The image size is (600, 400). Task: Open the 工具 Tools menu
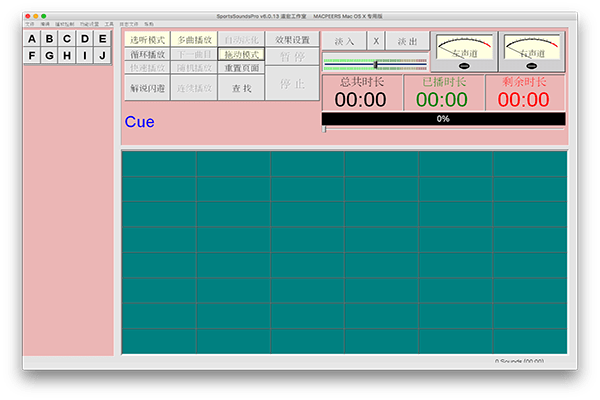[x=109, y=24]
